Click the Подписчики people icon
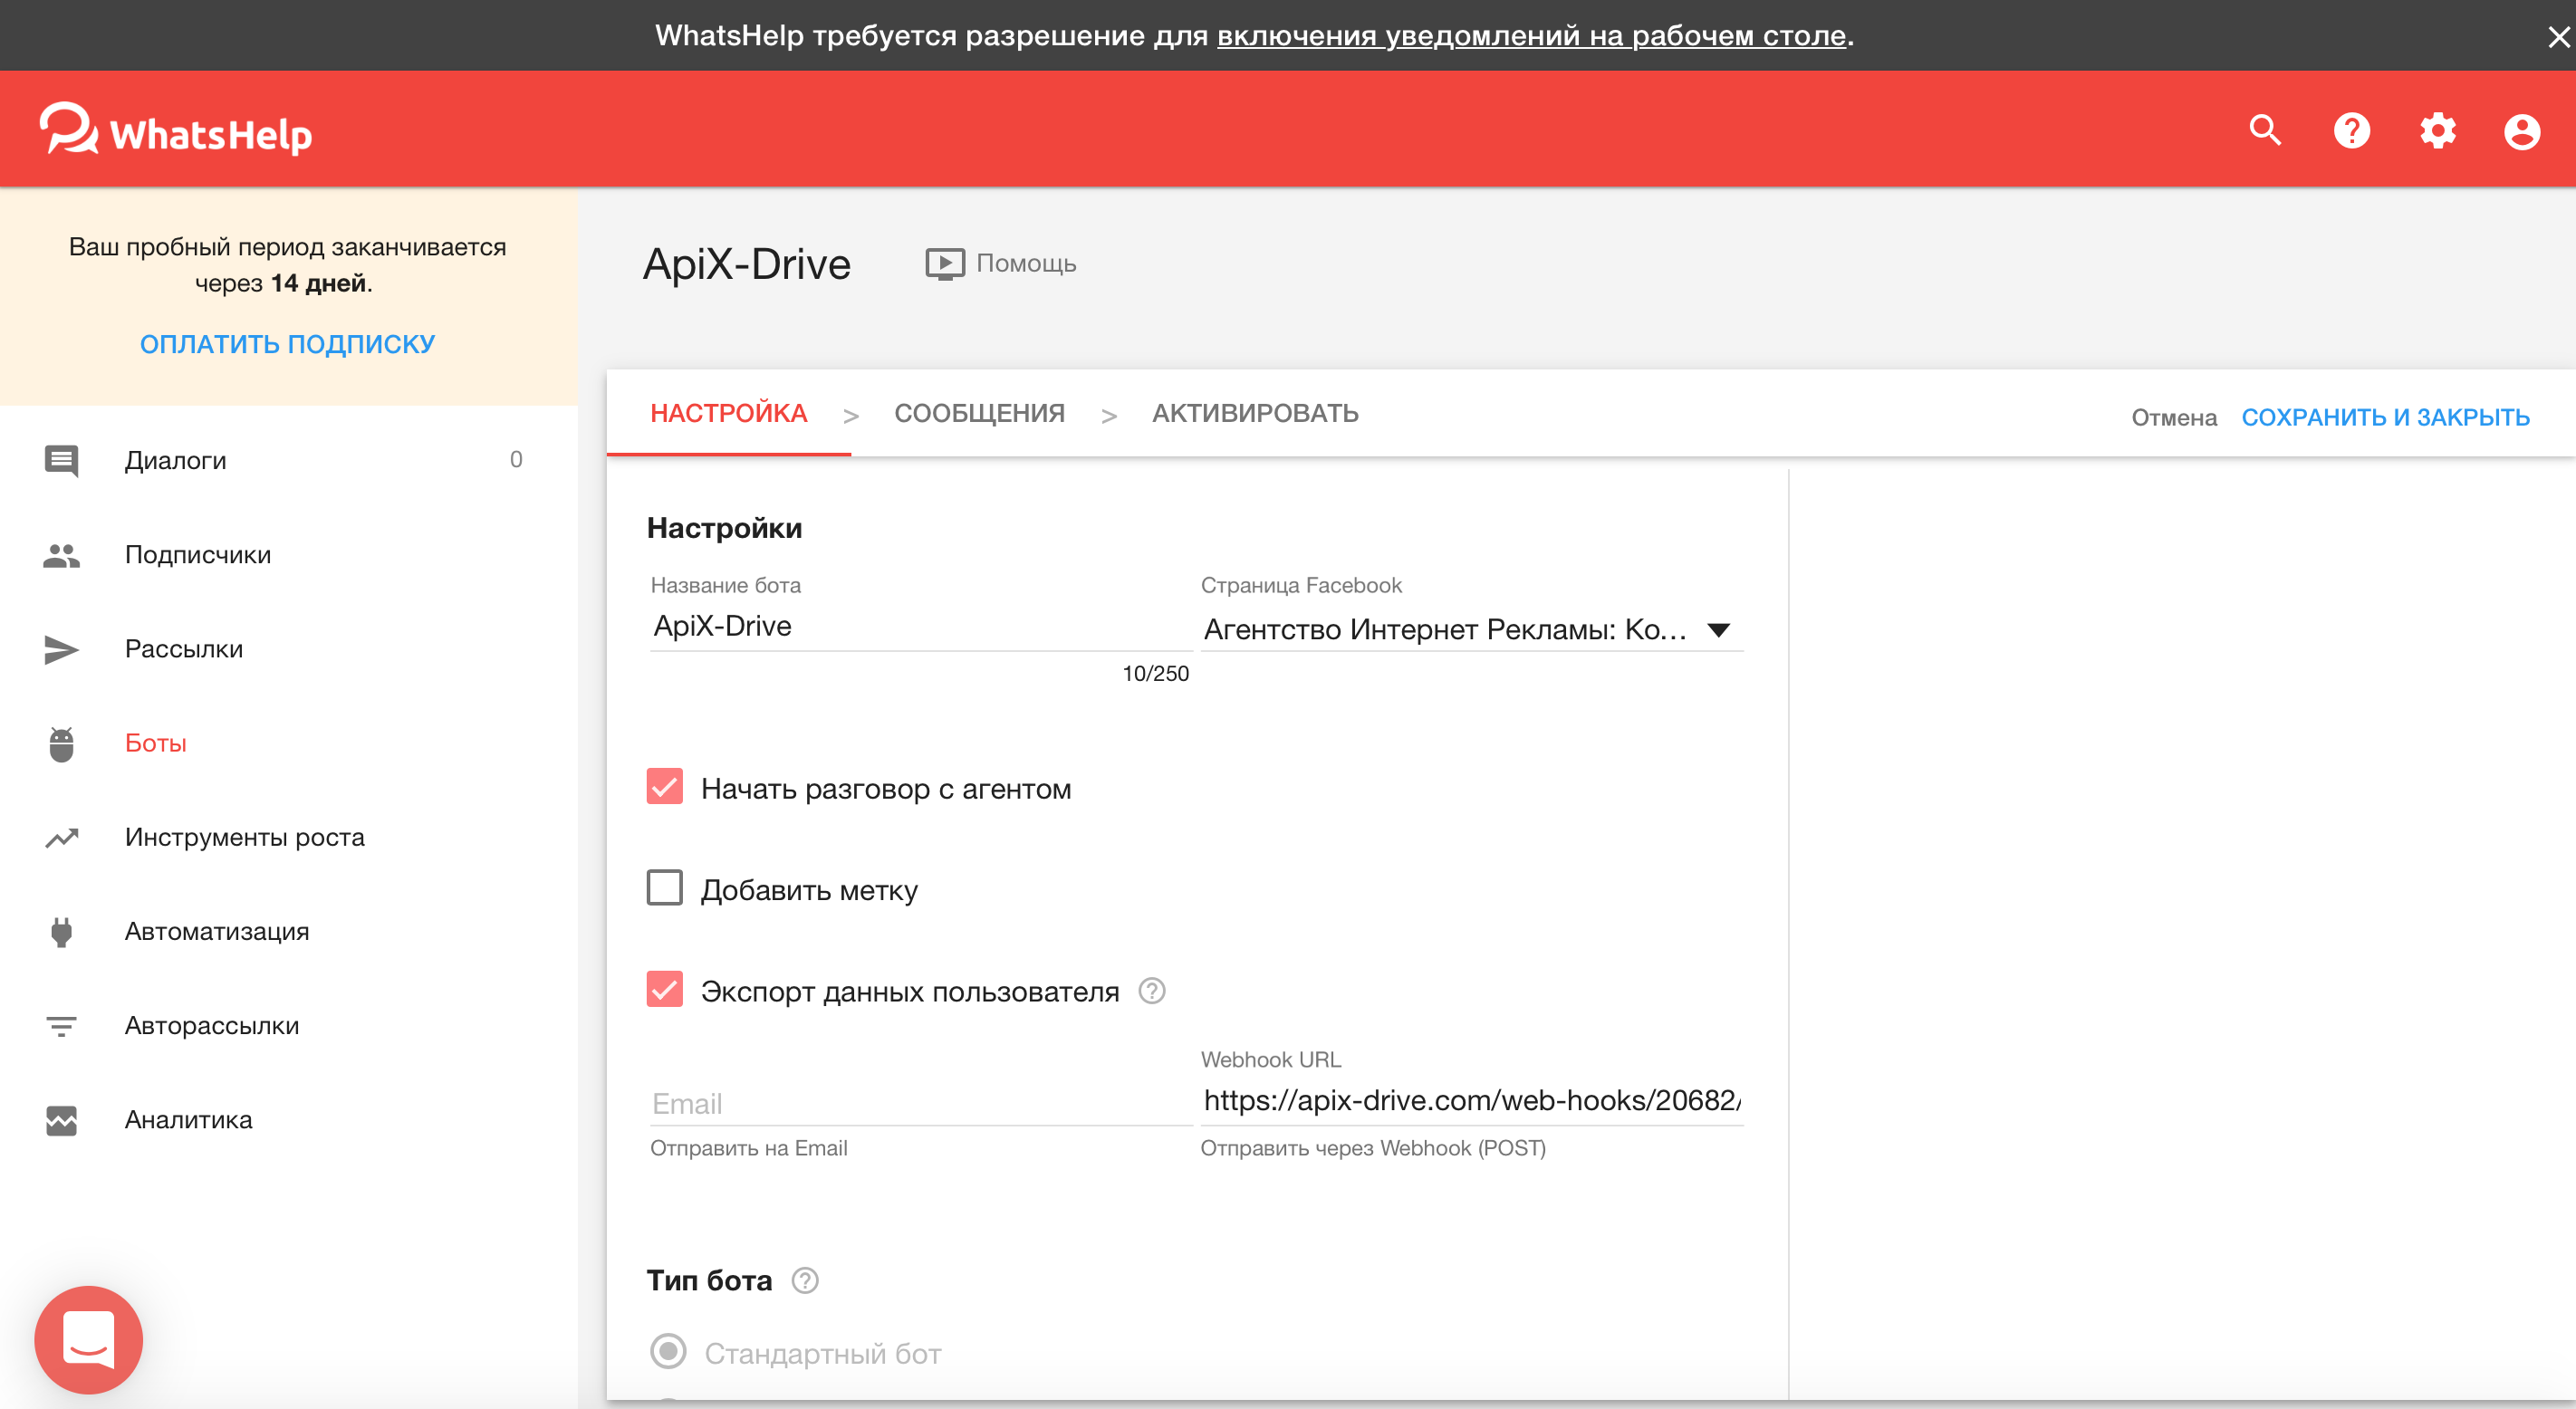2576x1409 pixels. click(61, 555)
